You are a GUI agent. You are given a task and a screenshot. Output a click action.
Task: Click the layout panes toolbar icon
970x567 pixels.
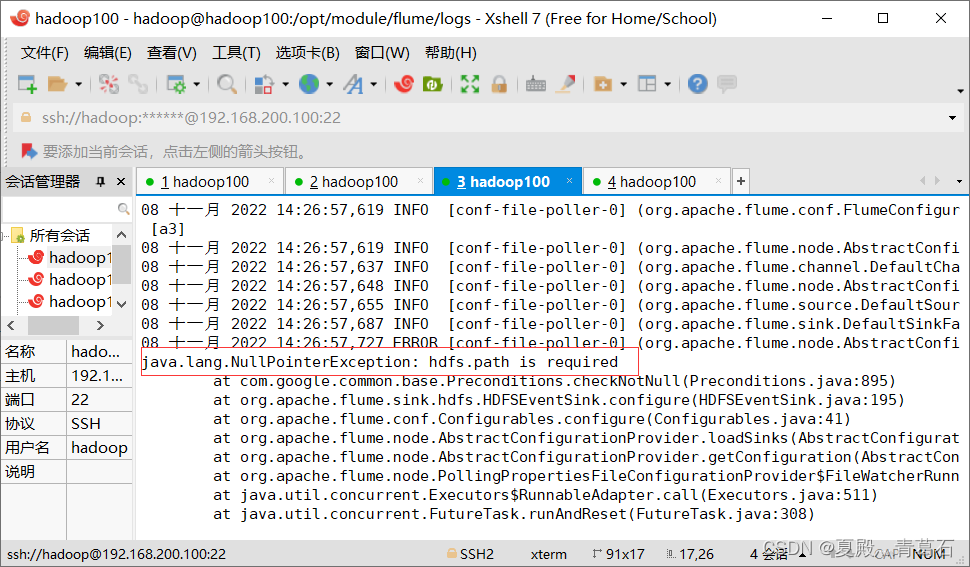(647, 84)
